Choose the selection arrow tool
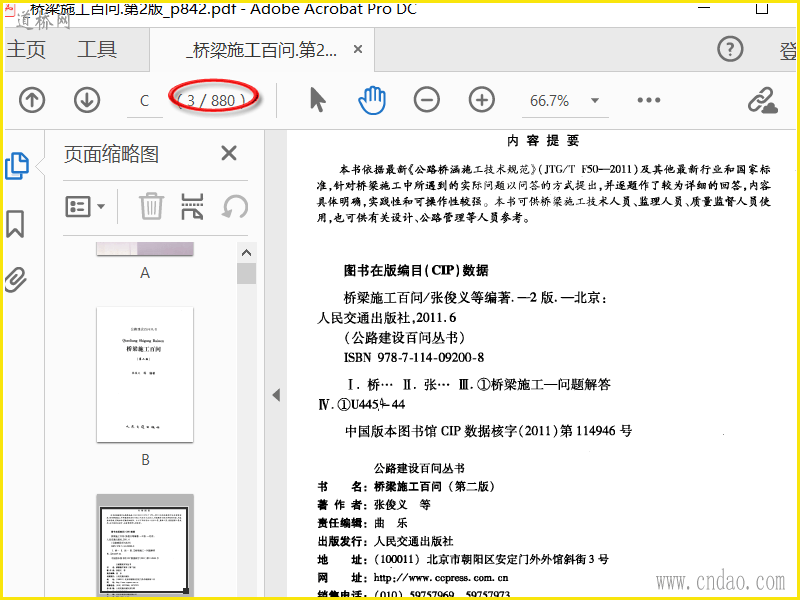This screenshot has height=600, width=800. click(317, 99)
